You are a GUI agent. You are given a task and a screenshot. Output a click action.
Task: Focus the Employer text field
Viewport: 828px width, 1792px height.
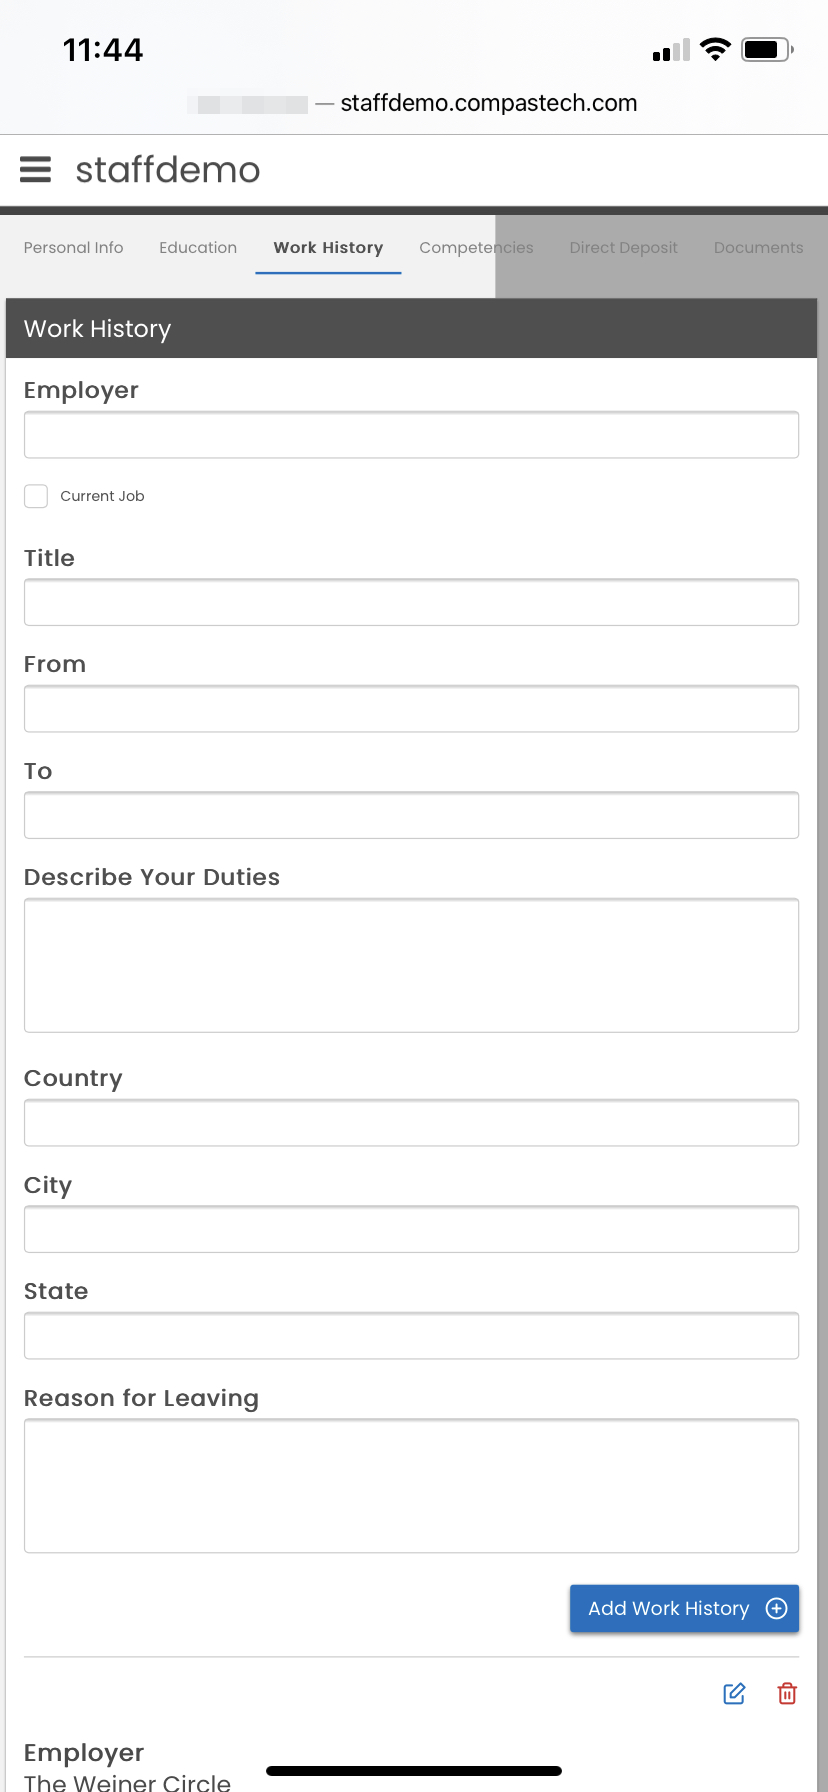click(x=411, y=435)
